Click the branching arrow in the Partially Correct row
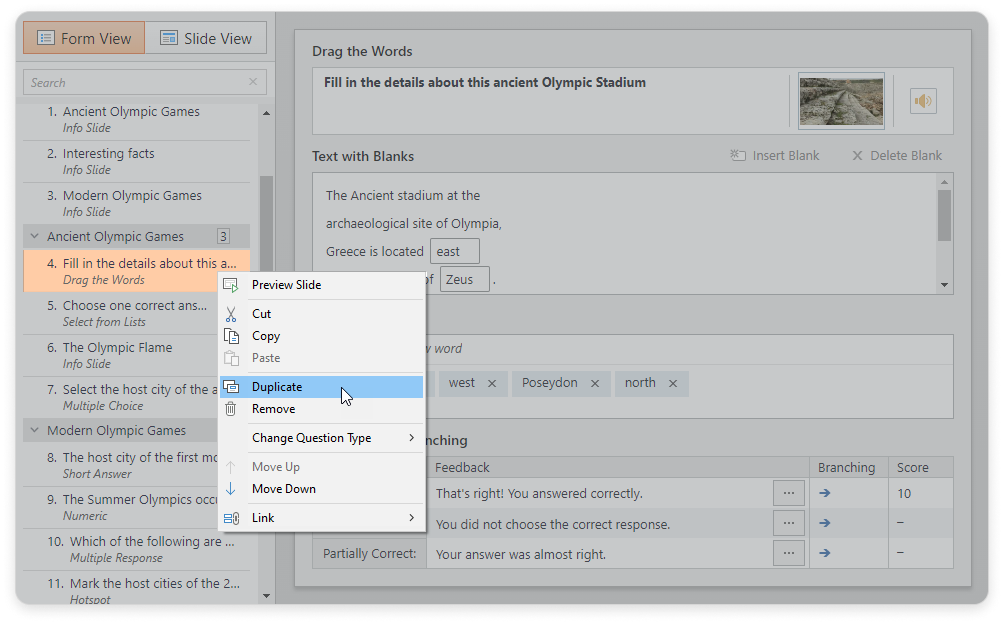This screenshot has width=1004, height=624. point(825,554)
